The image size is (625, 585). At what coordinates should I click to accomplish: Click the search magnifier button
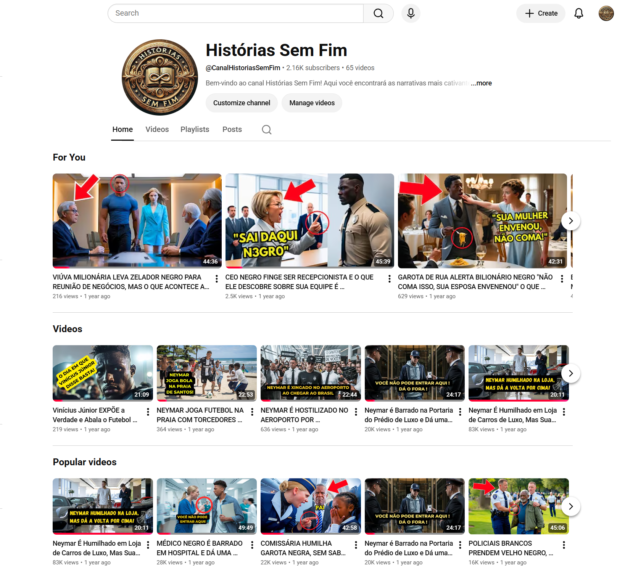pos(378,14)
